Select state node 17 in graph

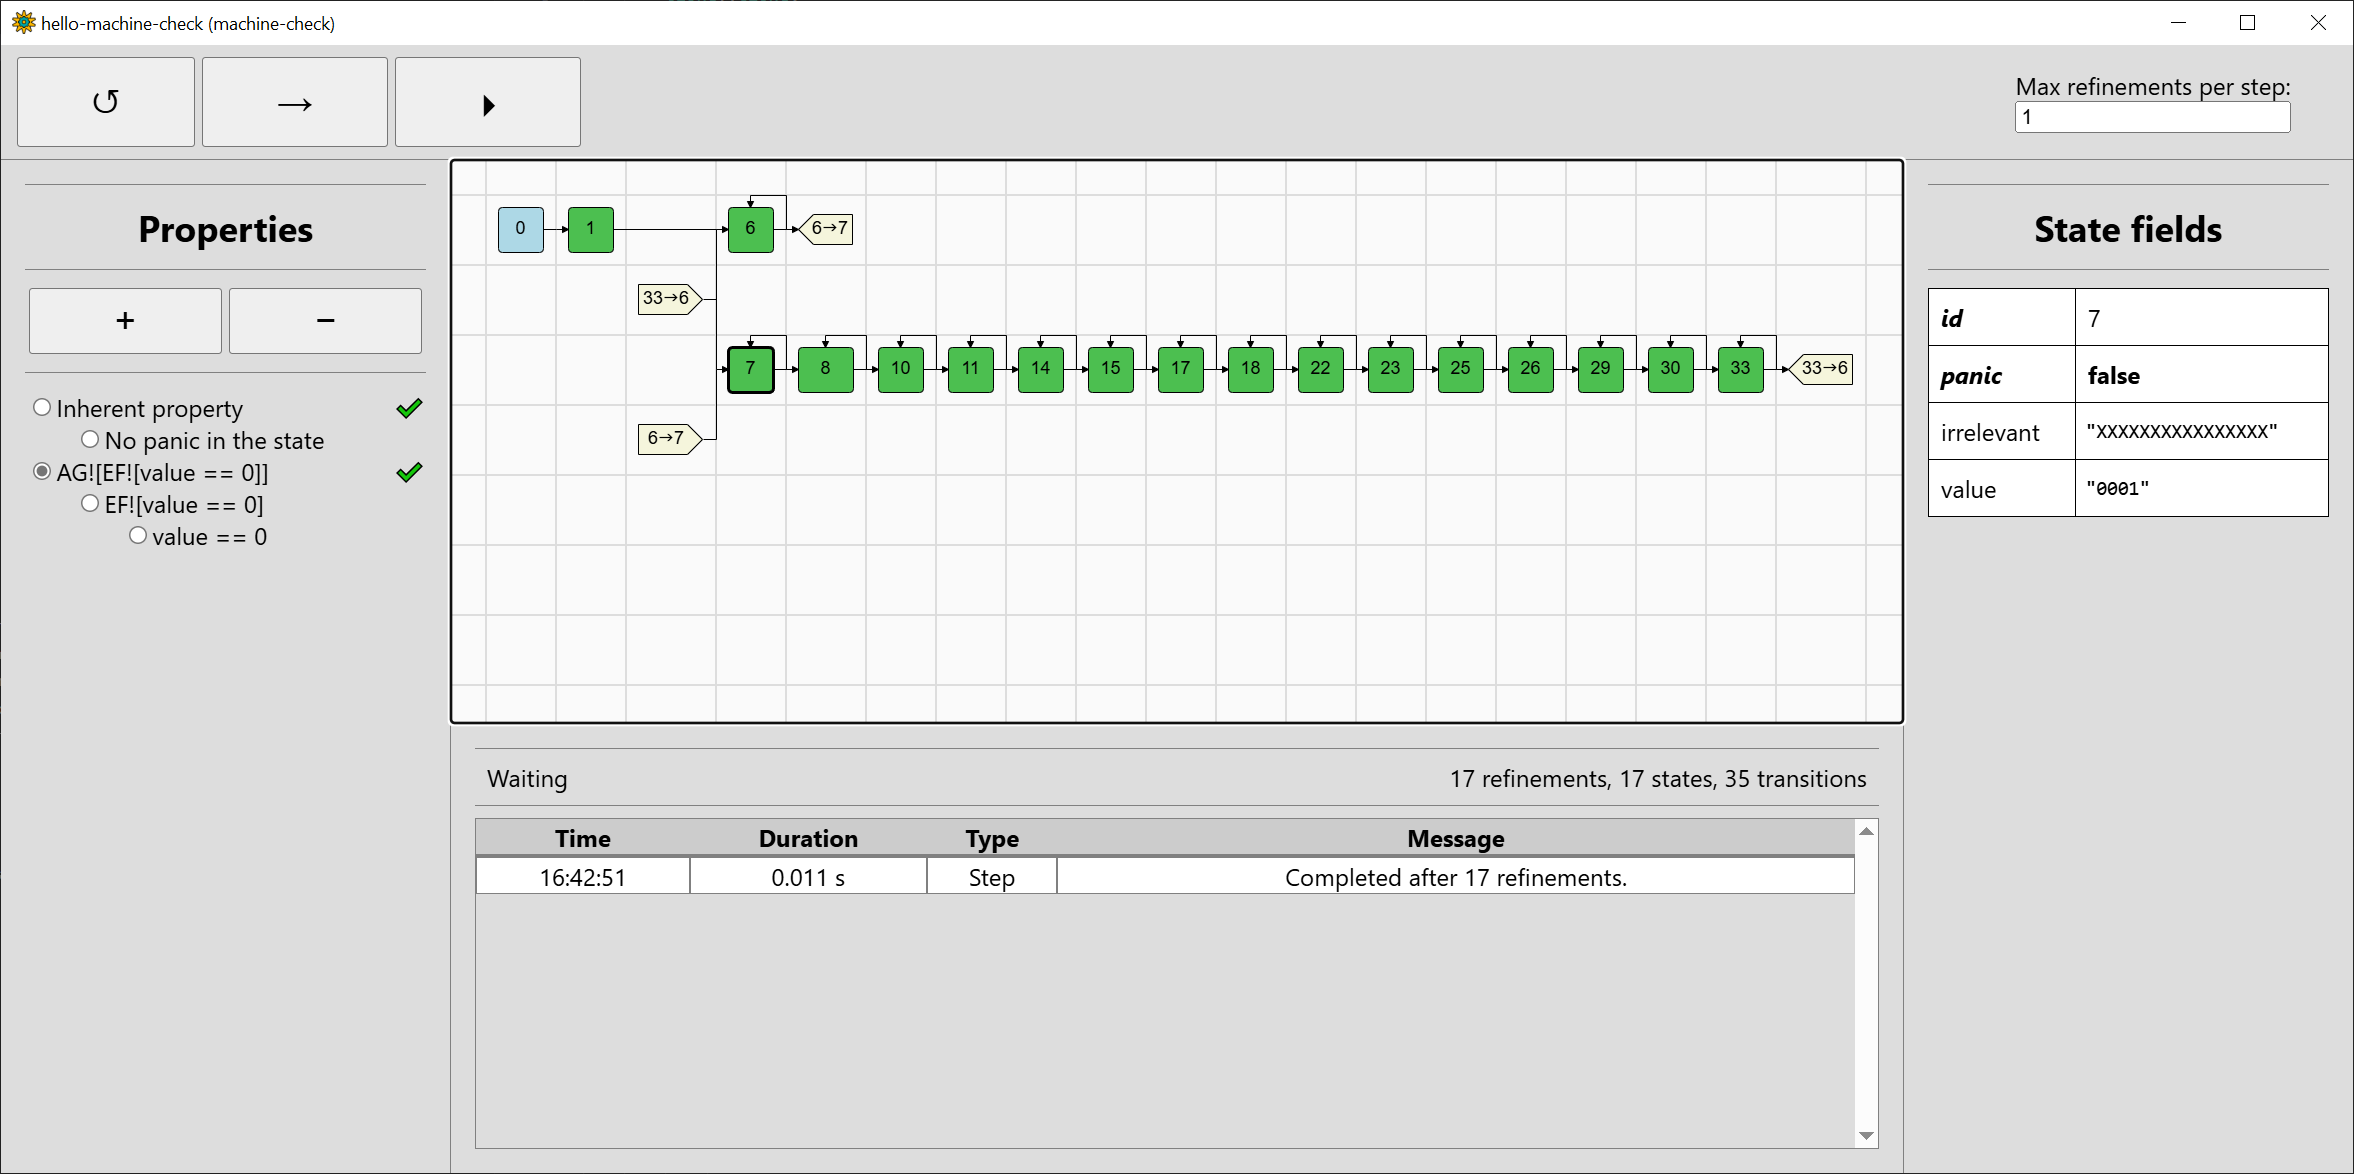pyautogui.click(x=1180, y=369)
